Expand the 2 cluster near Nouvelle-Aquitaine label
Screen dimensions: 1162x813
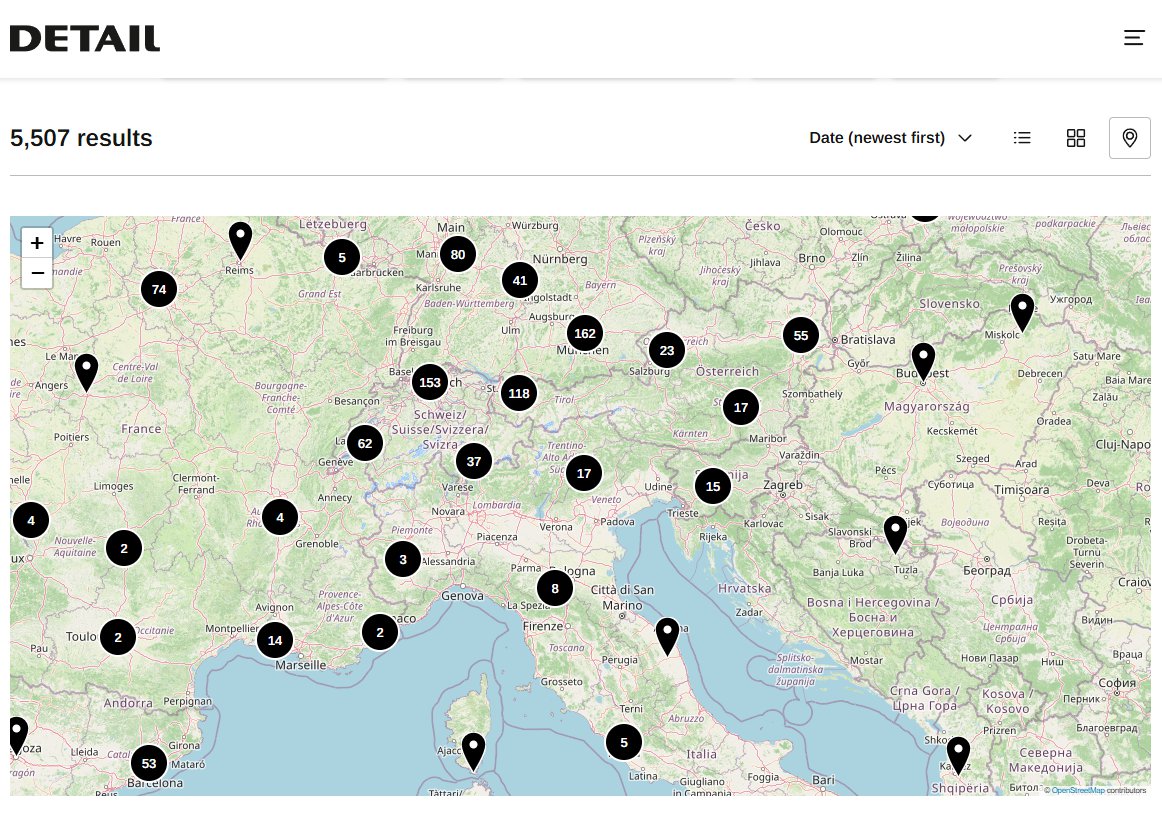(x=124, y=548)
